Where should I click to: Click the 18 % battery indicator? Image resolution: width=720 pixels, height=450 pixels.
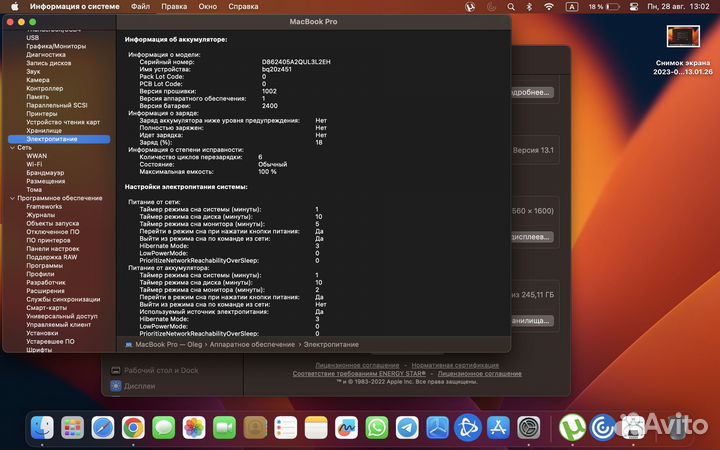coord(604,7)
